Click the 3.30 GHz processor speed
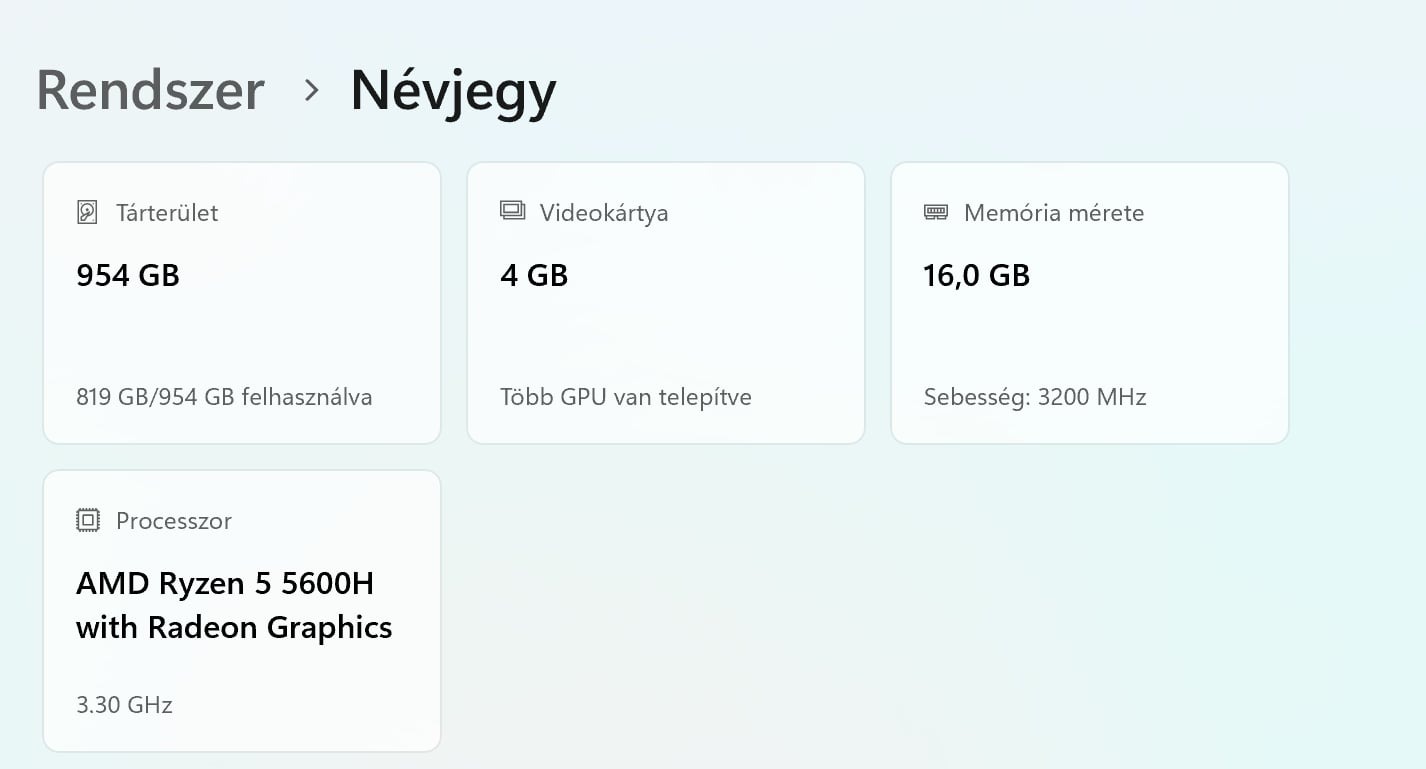The image size is (1426, 769). pos(124,705)
